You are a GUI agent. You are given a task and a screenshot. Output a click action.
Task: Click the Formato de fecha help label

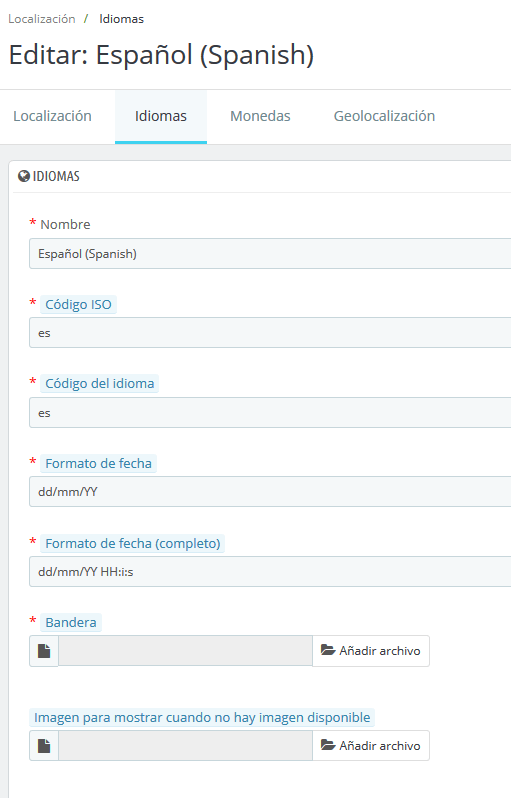pyautogui.click(x=98, y=464)
